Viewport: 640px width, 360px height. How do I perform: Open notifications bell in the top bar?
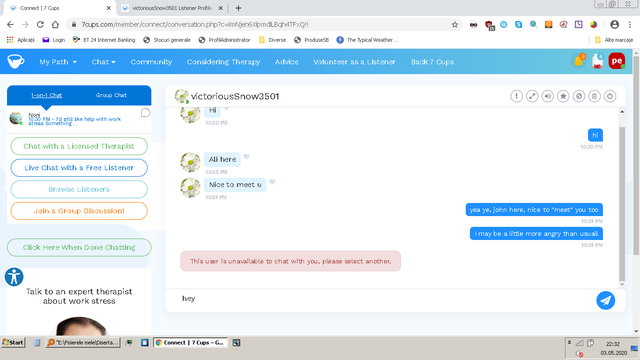(579, 61)
